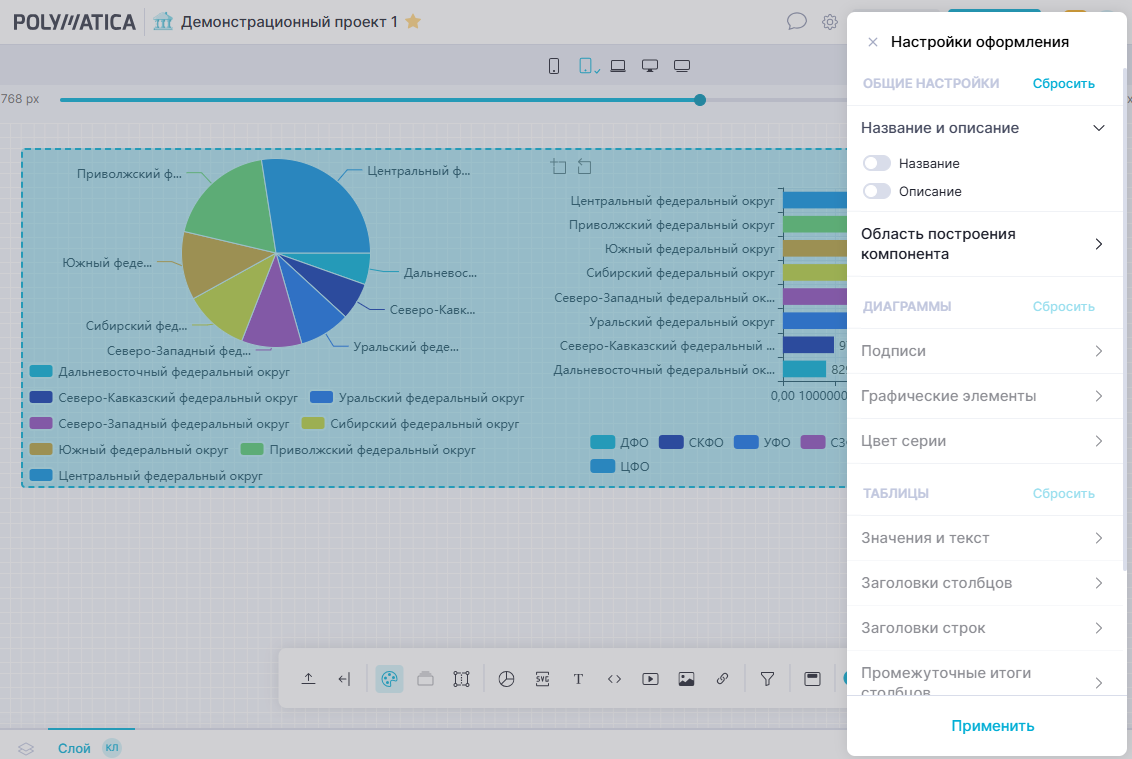This screenshot has height=759, width=1132.
Task: Switch to mobile phone preview icon
Action: [x=554, y=66]
